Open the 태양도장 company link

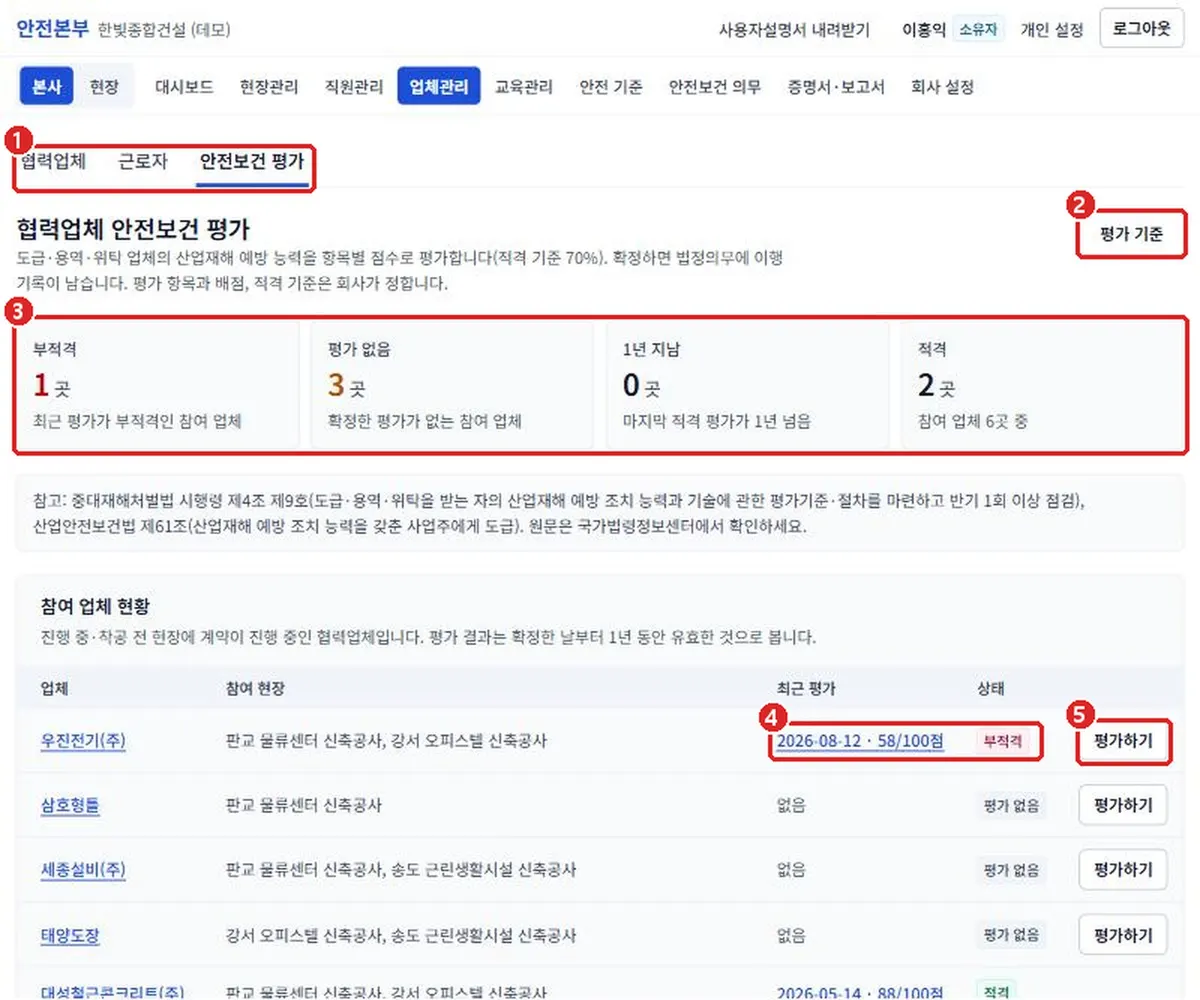click(70, 936)
